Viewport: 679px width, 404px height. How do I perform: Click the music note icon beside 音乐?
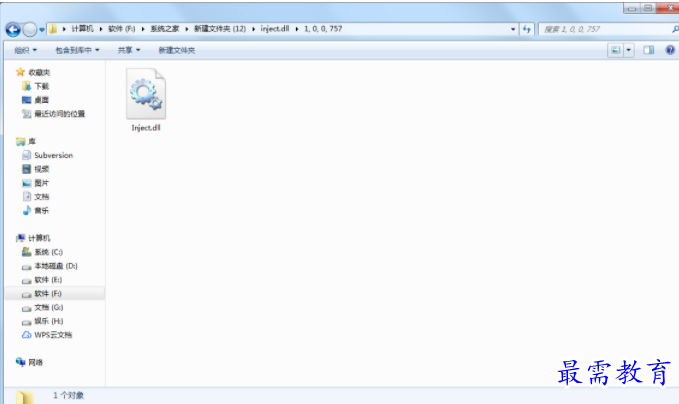point(27,210)
